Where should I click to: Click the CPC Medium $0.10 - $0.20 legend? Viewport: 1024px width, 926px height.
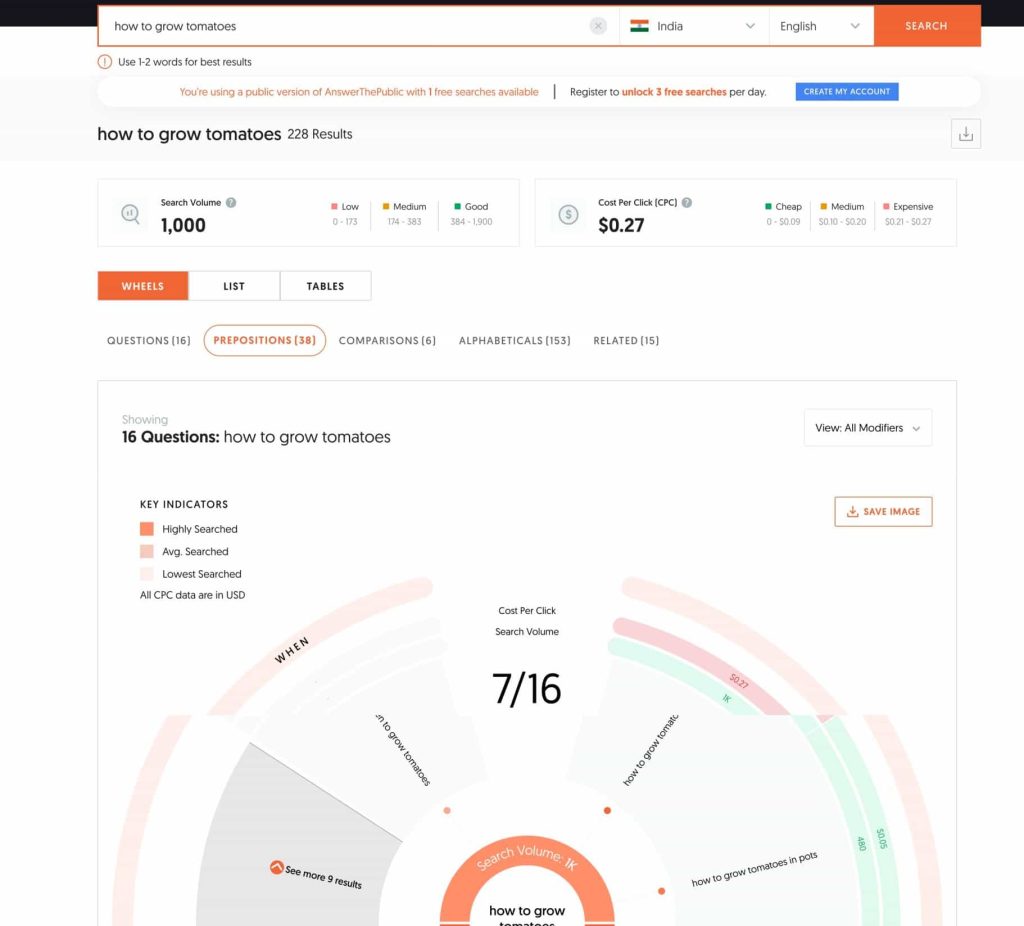pyautogui.click(x=842, y=214)
